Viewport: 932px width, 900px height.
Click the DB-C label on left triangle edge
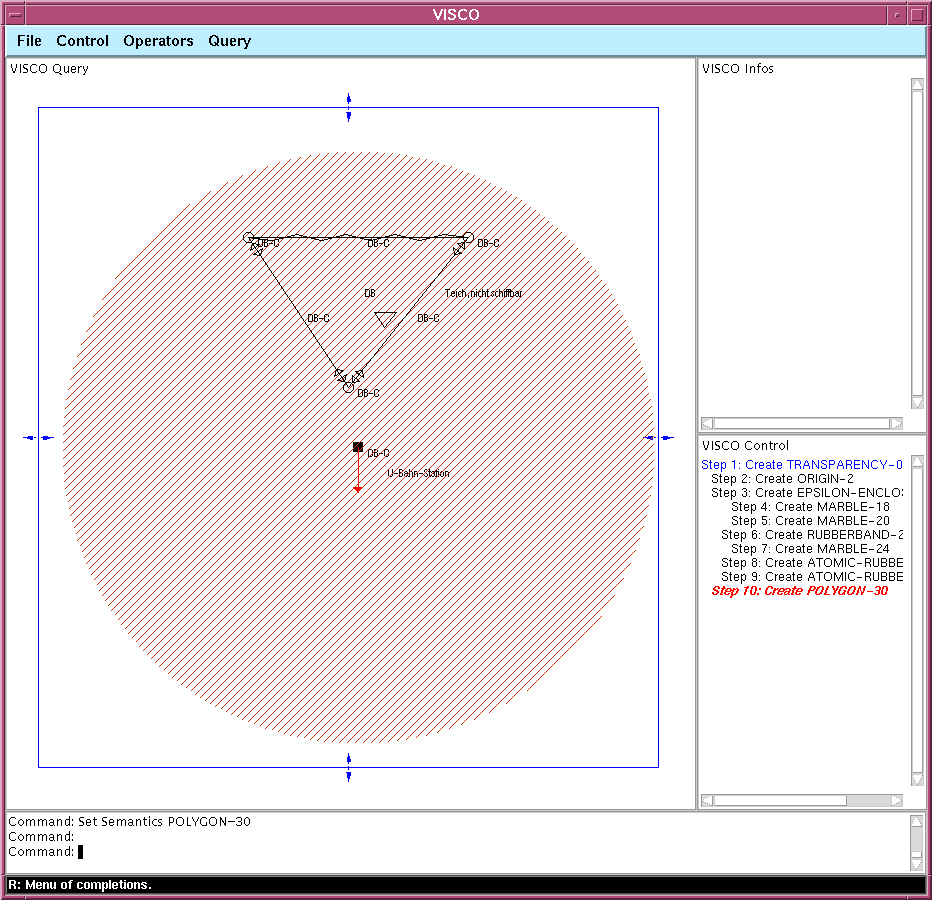tap(318, 318)
